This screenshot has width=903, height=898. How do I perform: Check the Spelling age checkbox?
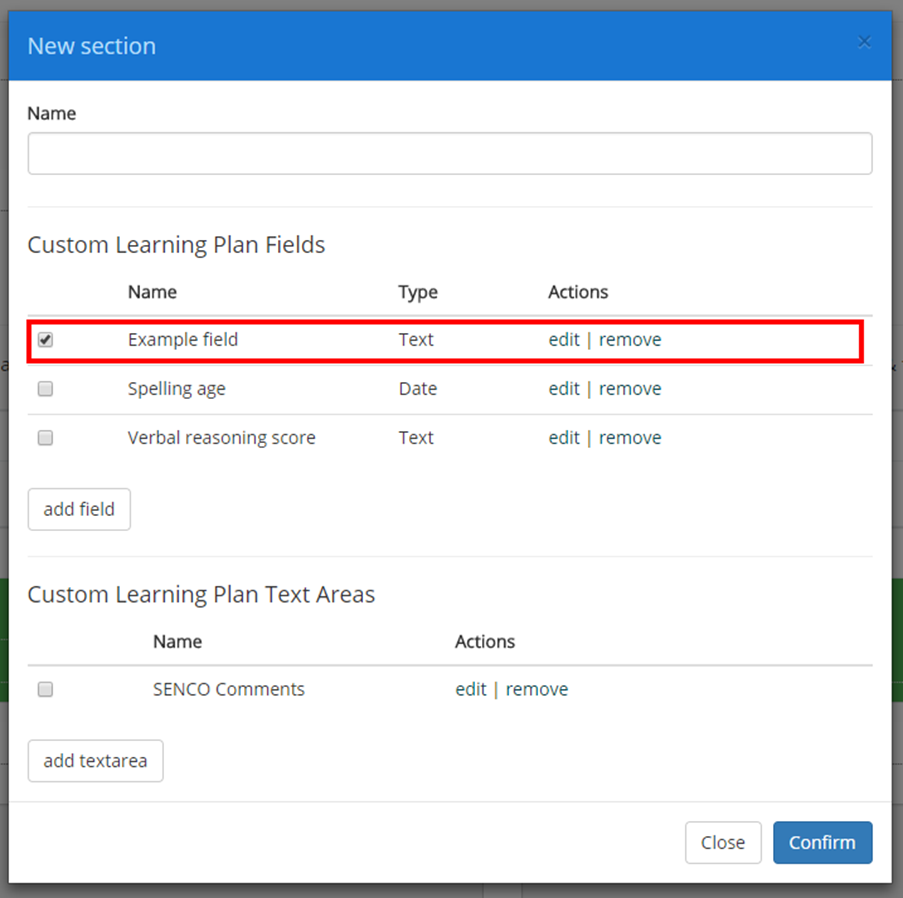[45, 388]
